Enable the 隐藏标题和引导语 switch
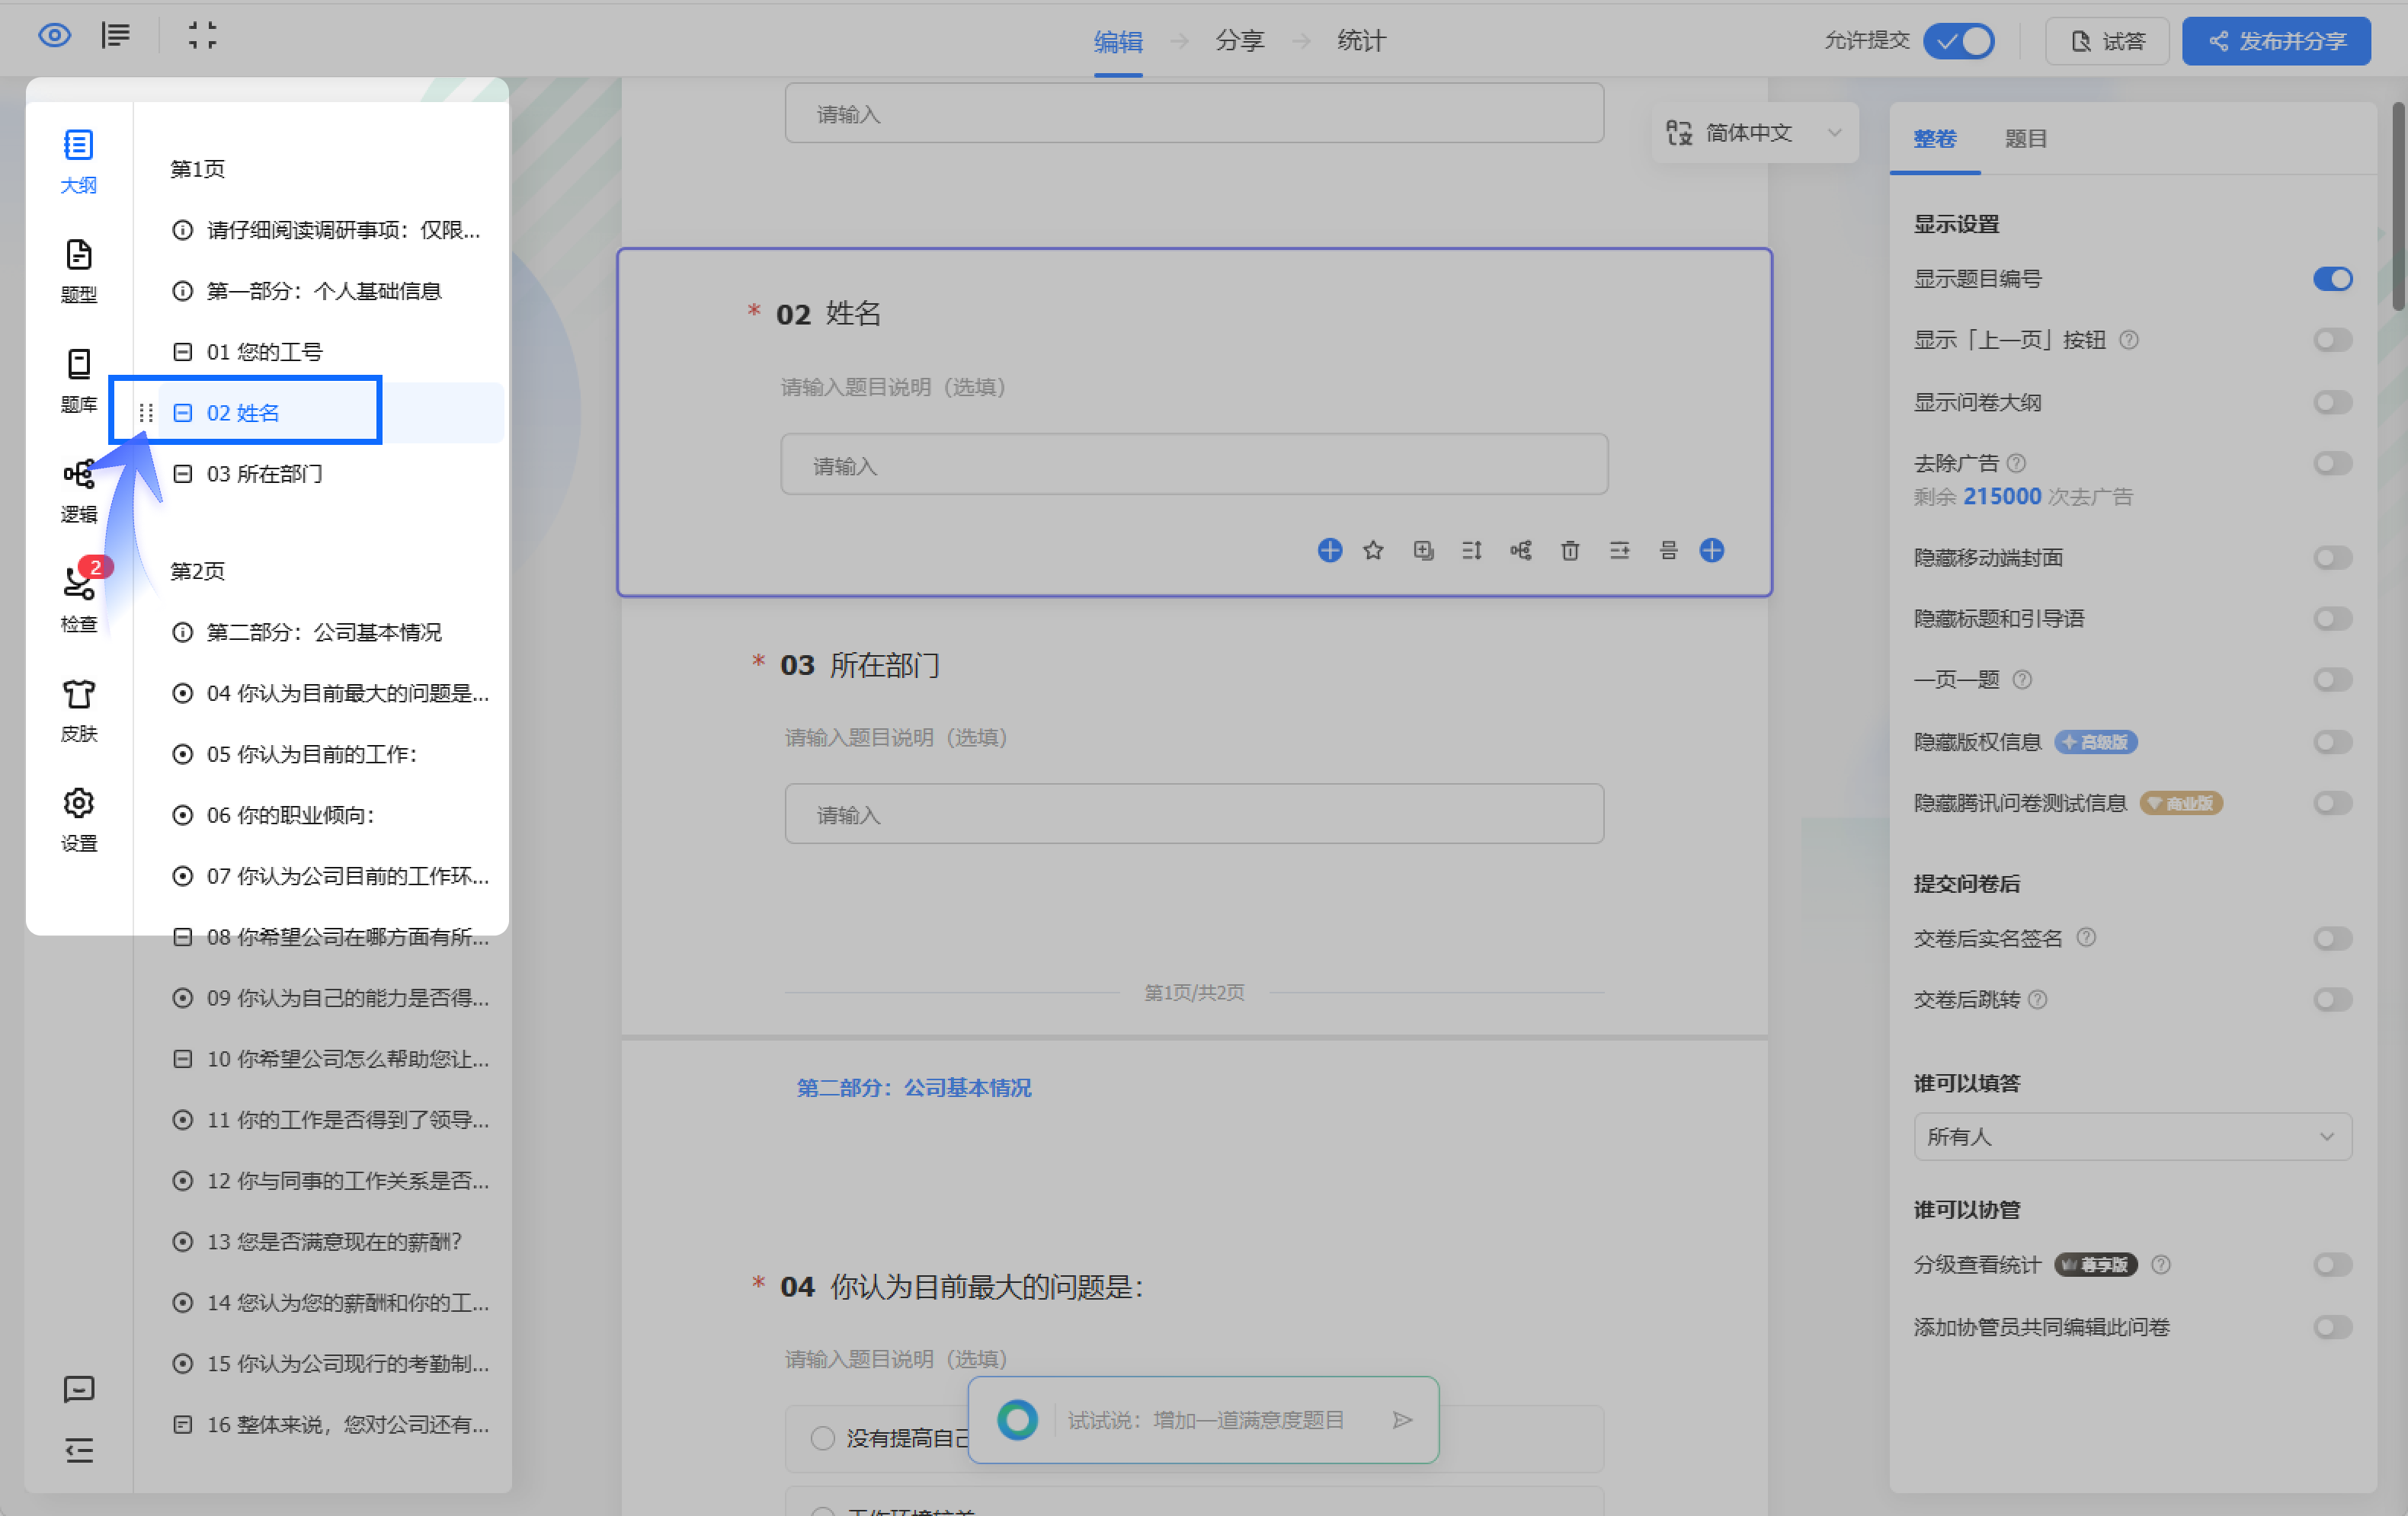This screenshot has width=2408, height=1516. (2332, 618)
